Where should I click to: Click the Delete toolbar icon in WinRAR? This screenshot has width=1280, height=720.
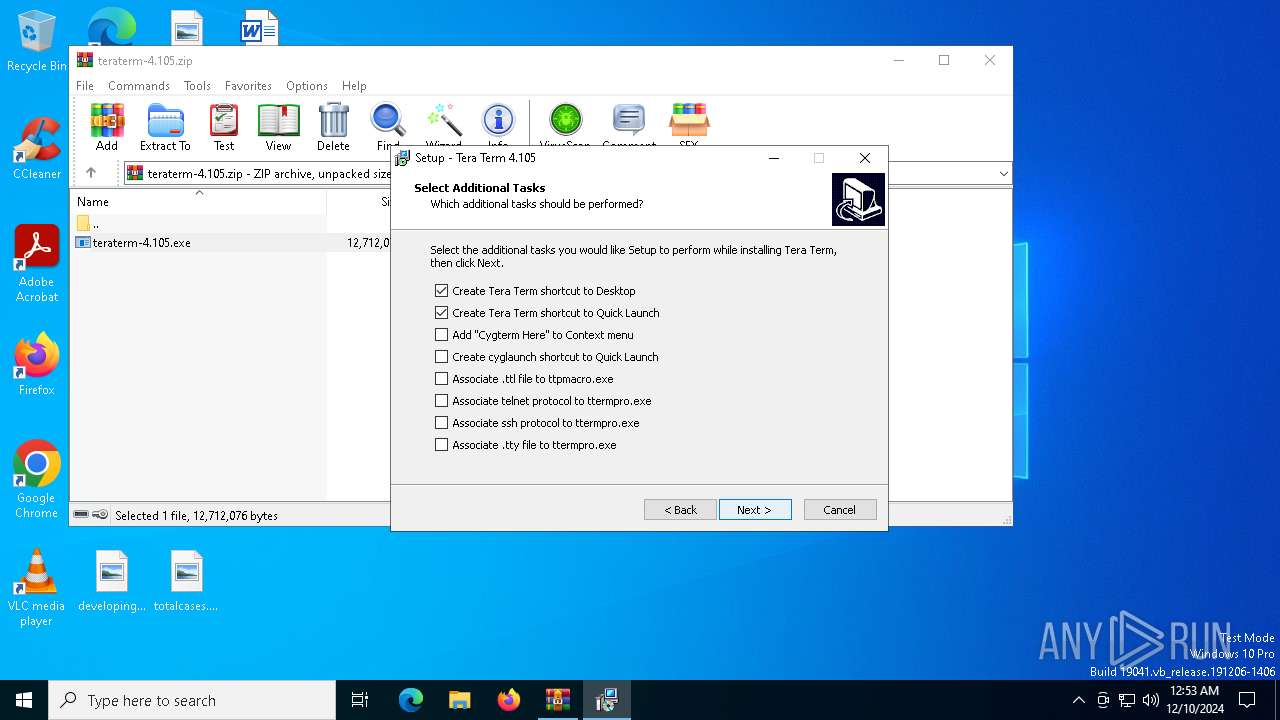(x=333, y=127)
